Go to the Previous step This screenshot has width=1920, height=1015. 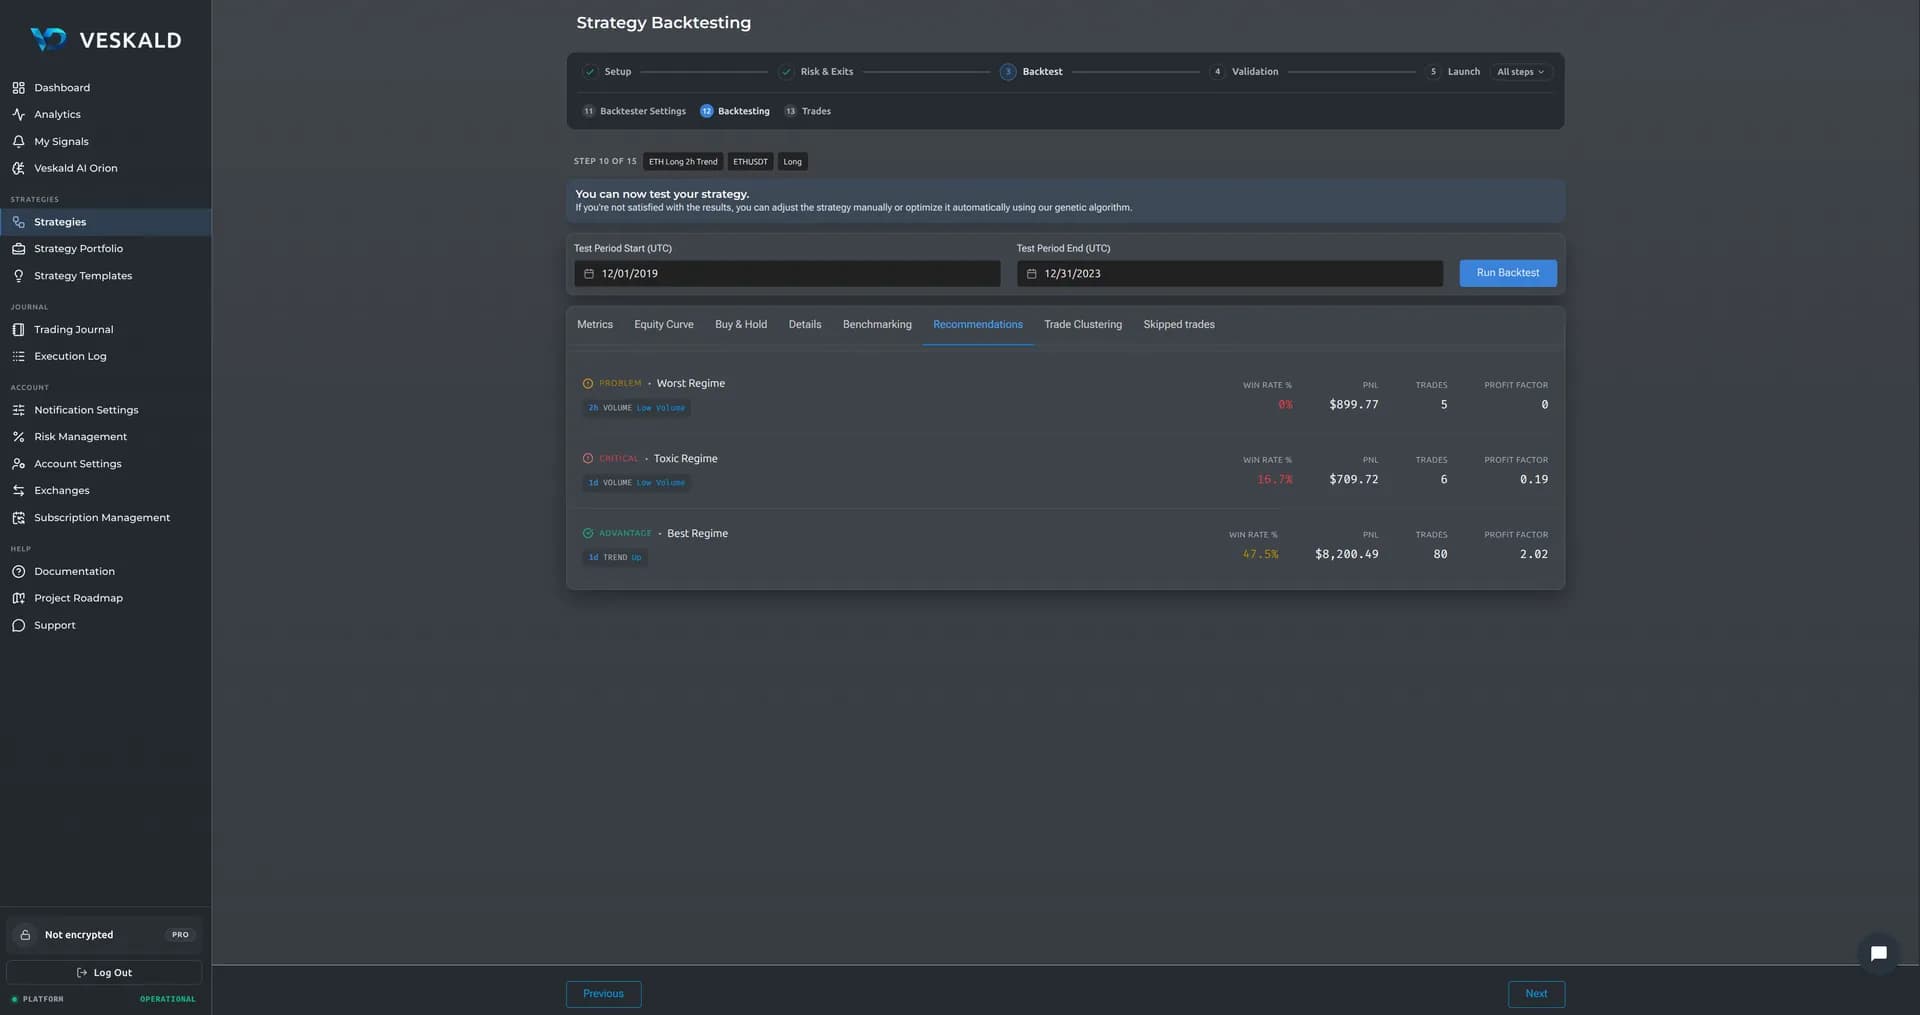(603, 994)
